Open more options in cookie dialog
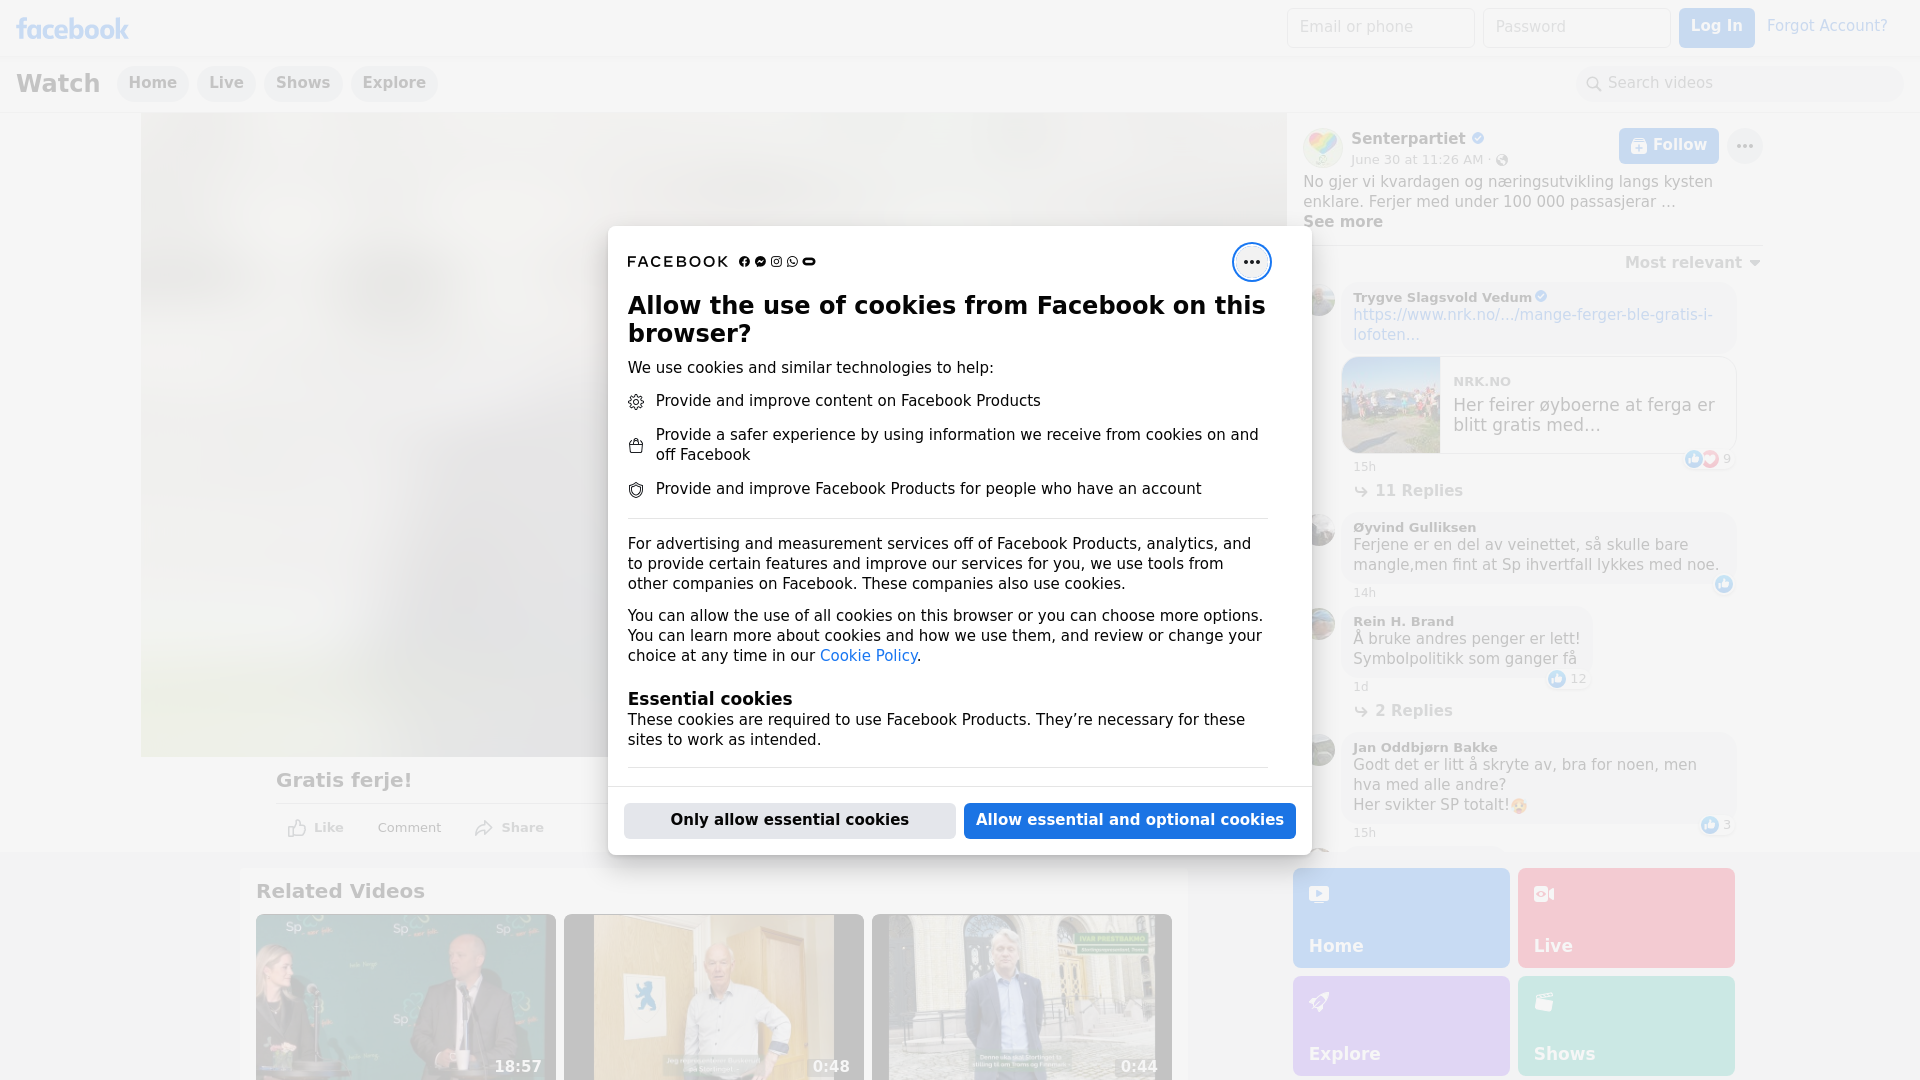1920x1080 pixels. pos(1251,262)
